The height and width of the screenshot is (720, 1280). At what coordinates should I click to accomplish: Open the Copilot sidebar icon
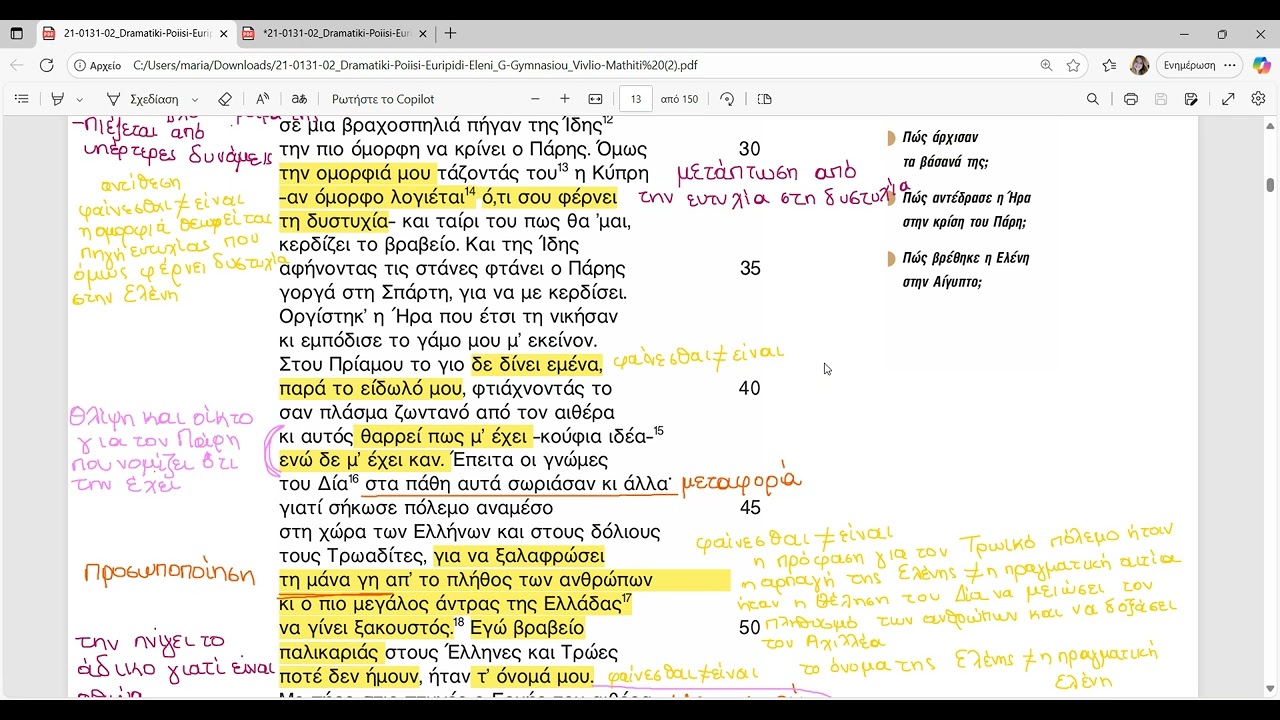1261,65
